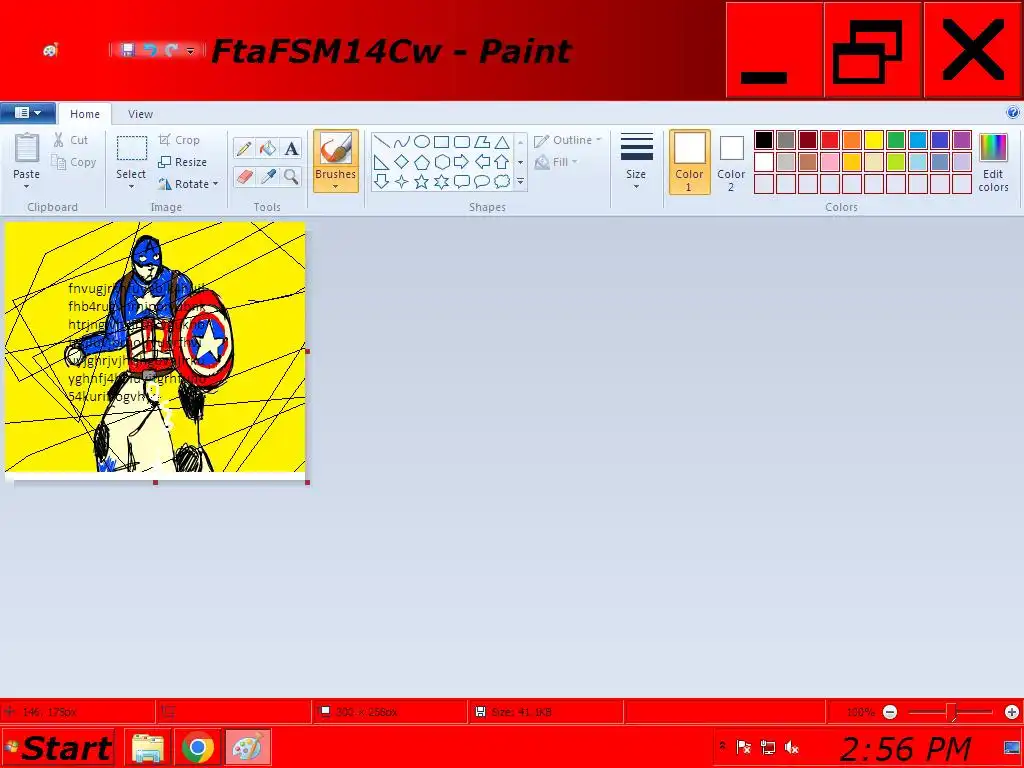
Task: Click the zoom out minus button
Action: point(890,712)
